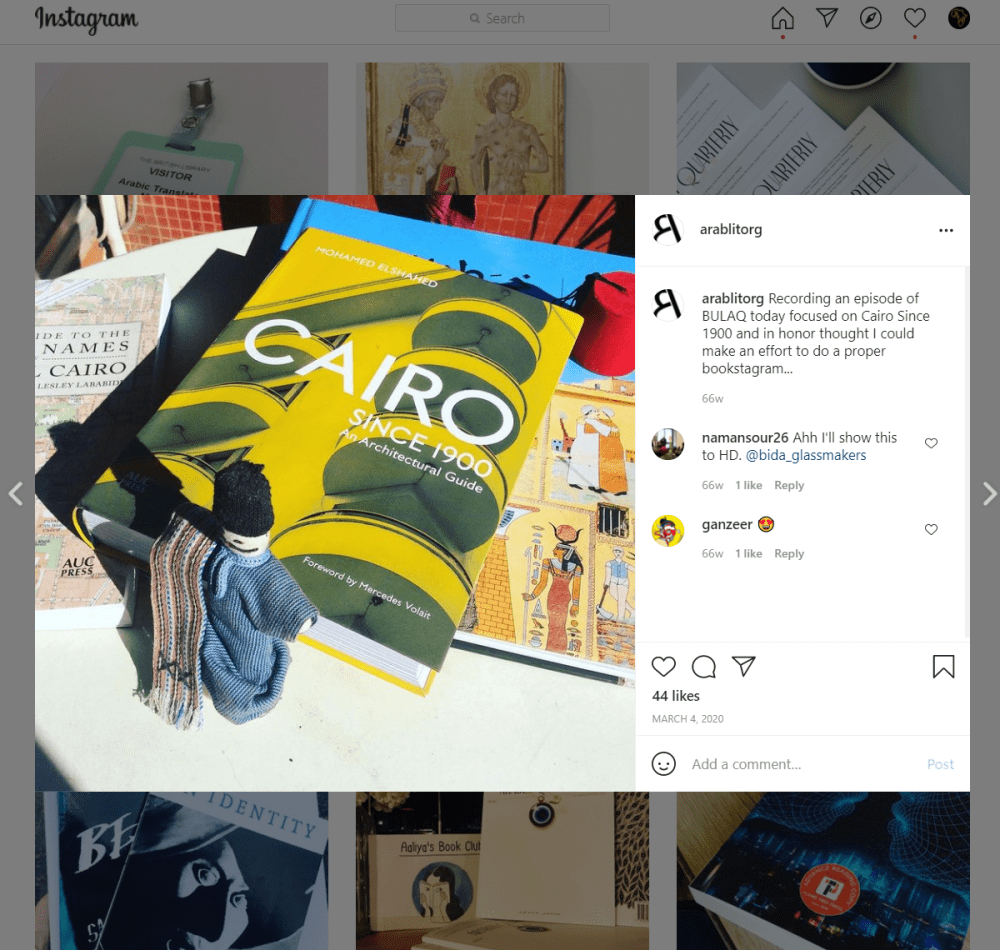Go to the previous post arrow
1000x950 pixels.
point(15,493)
